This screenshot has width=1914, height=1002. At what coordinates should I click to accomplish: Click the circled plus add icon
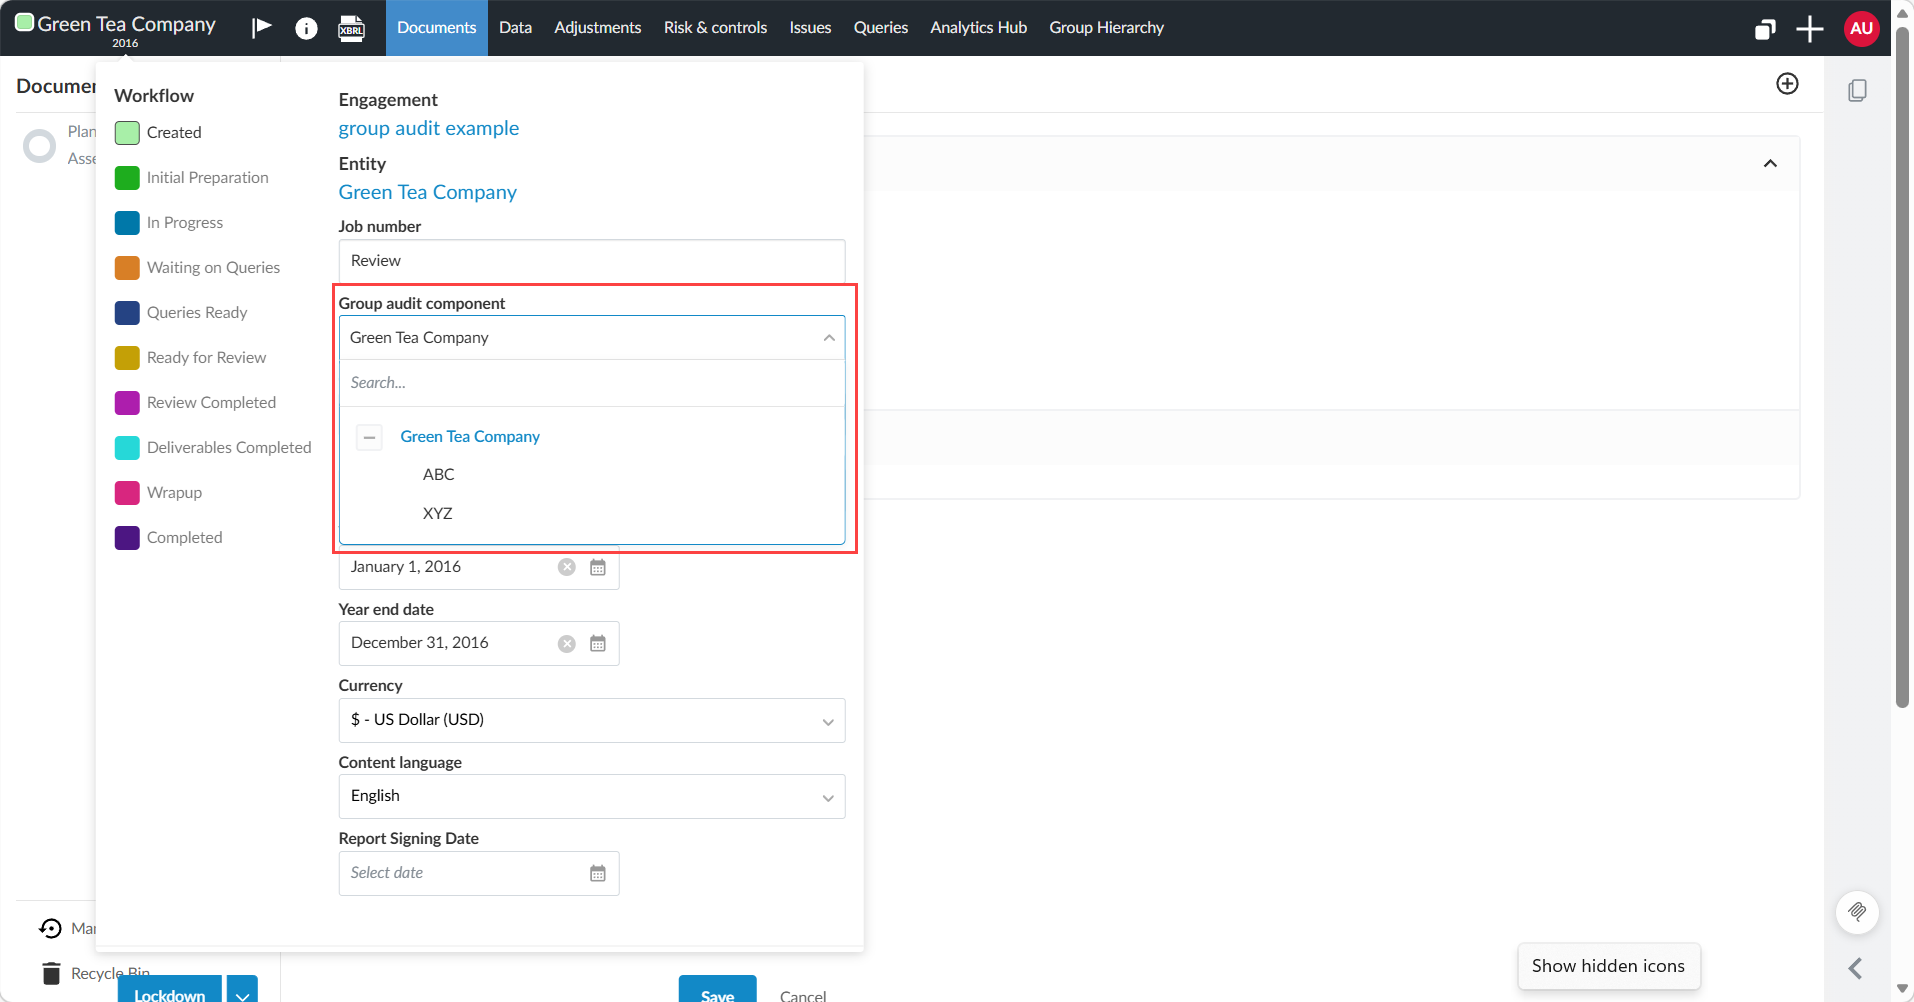tap(1787, 84)
